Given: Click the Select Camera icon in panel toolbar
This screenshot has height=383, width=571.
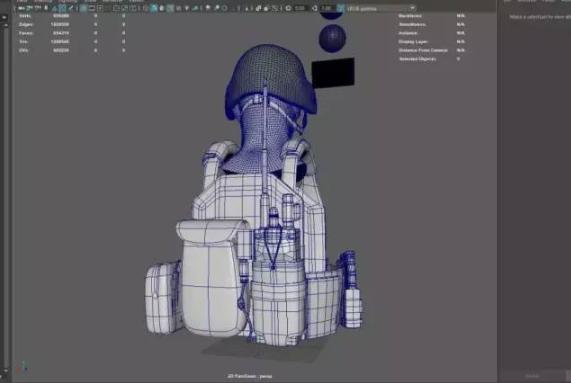Looking at the screenshot, I should [22, 8].
